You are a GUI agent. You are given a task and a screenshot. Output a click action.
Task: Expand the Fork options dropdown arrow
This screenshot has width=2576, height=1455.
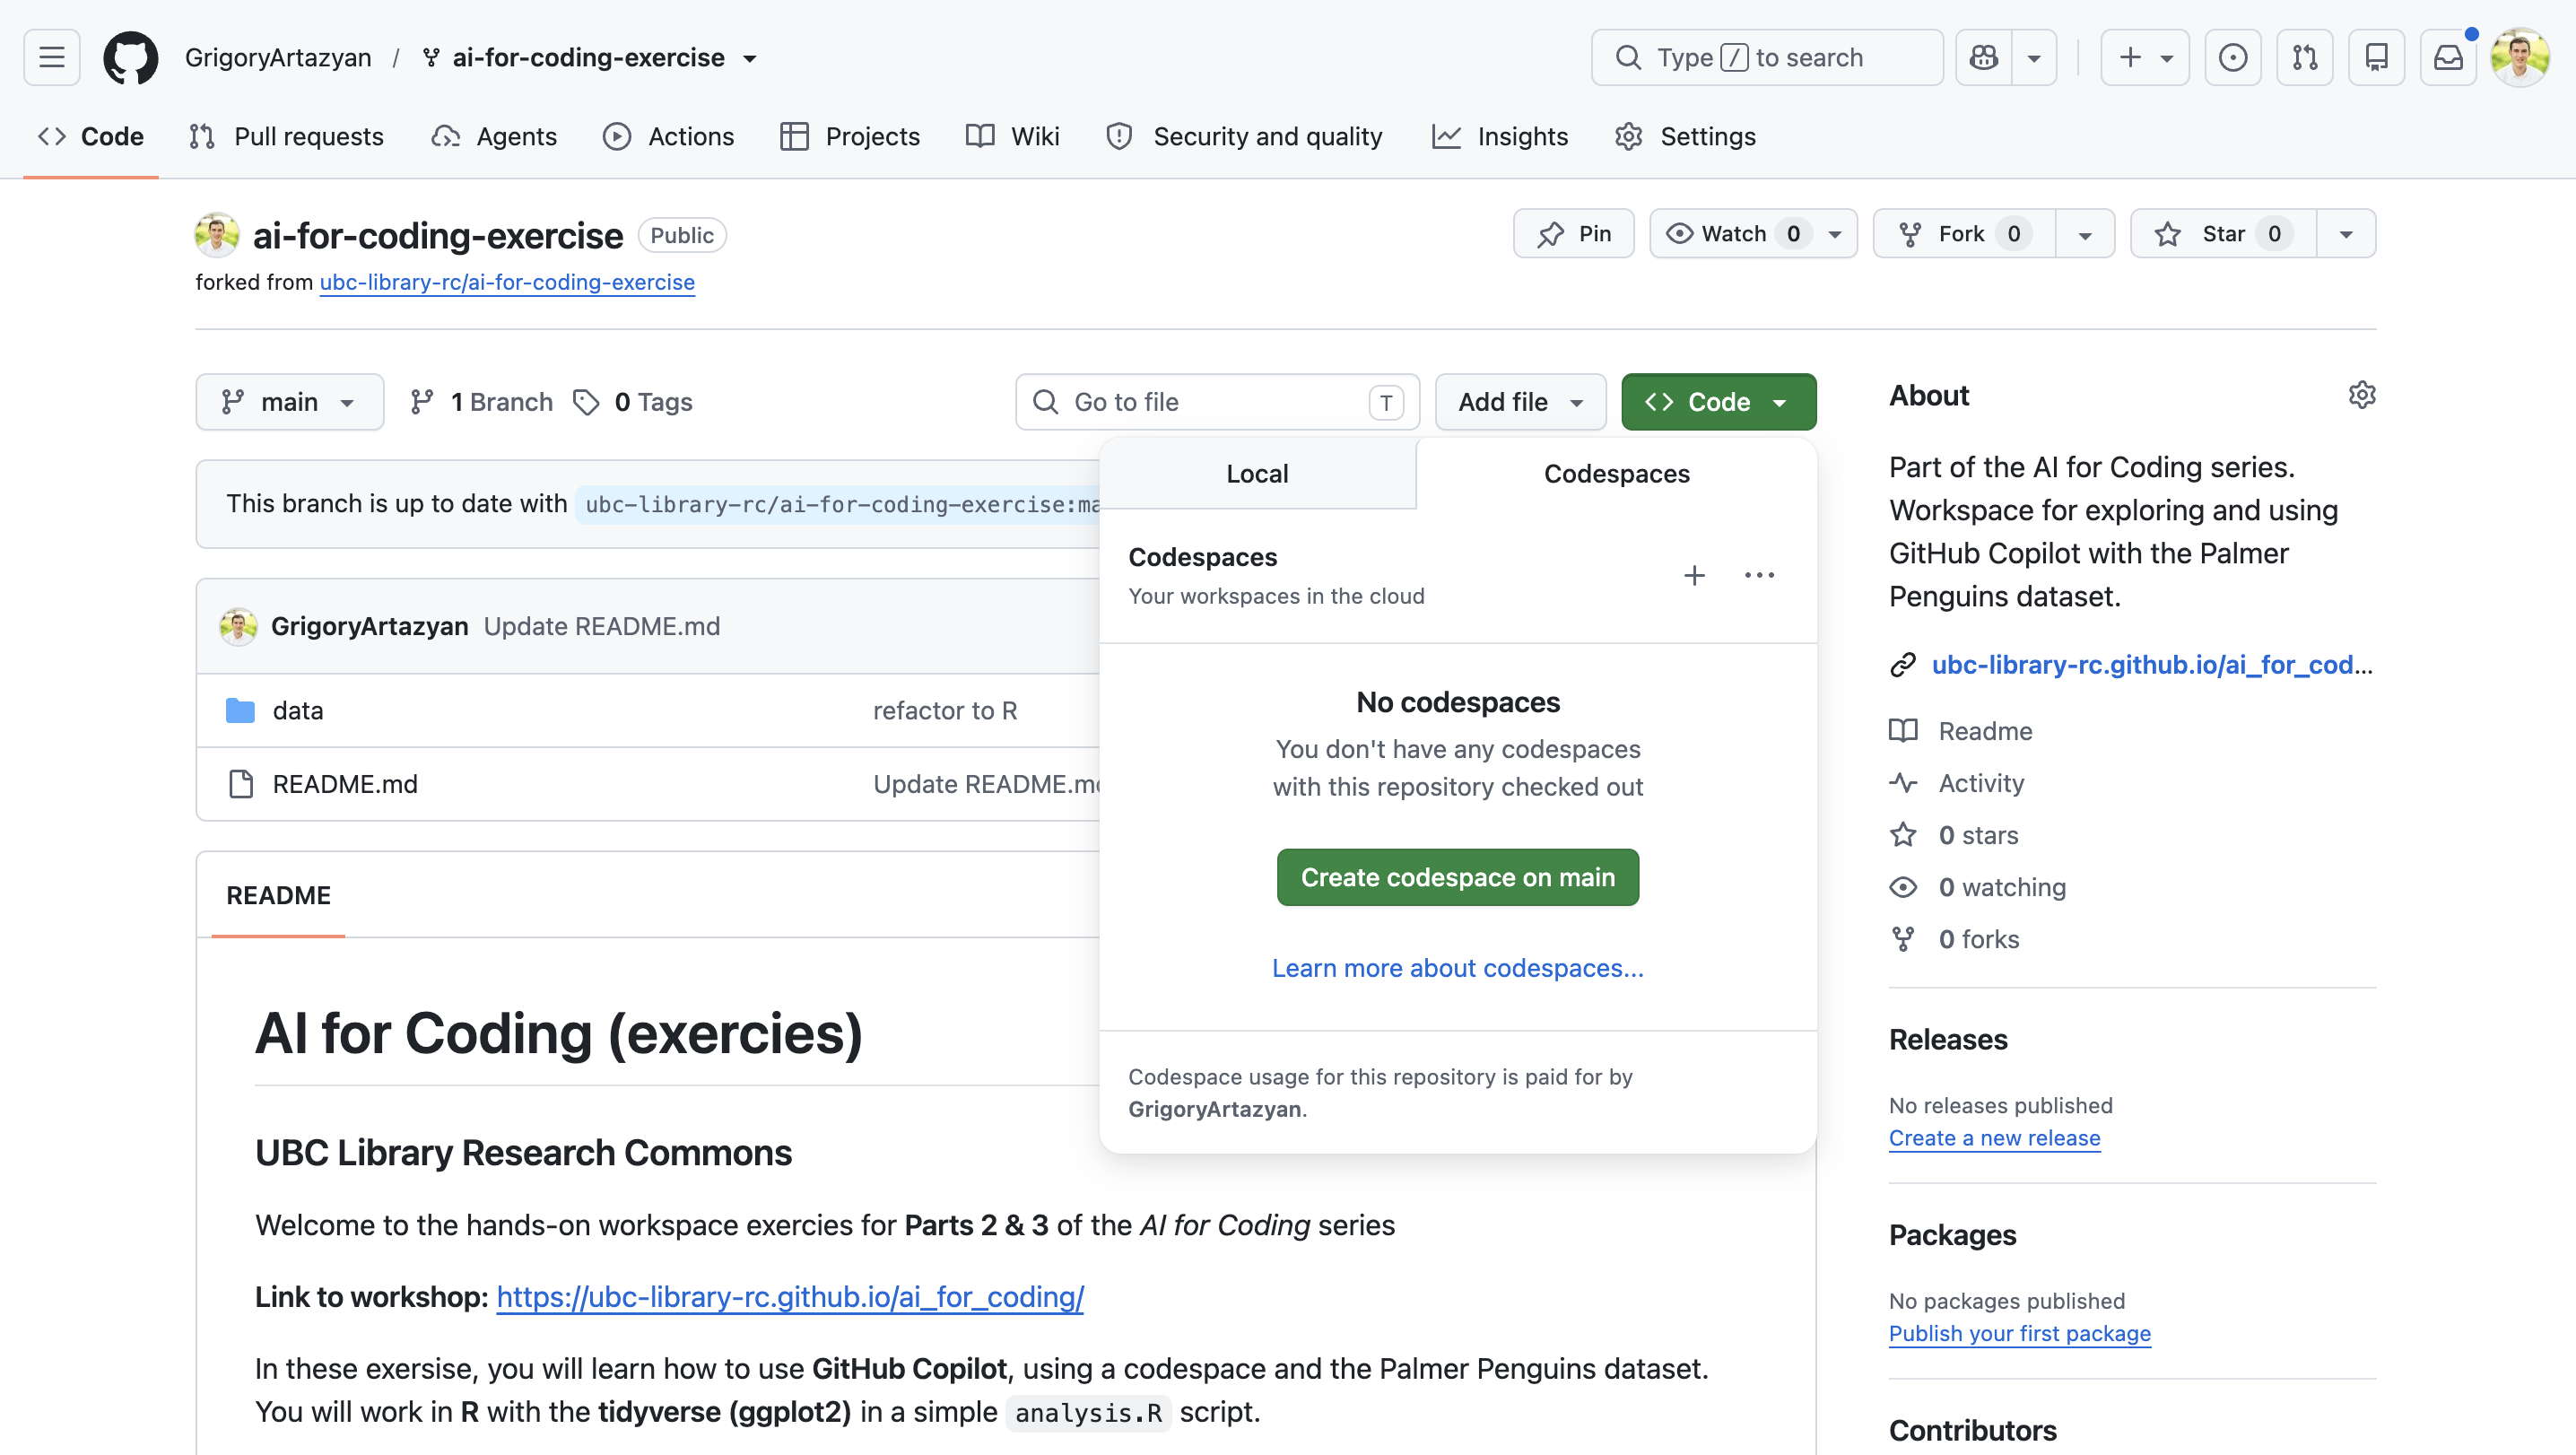[x=2085, y=233]
